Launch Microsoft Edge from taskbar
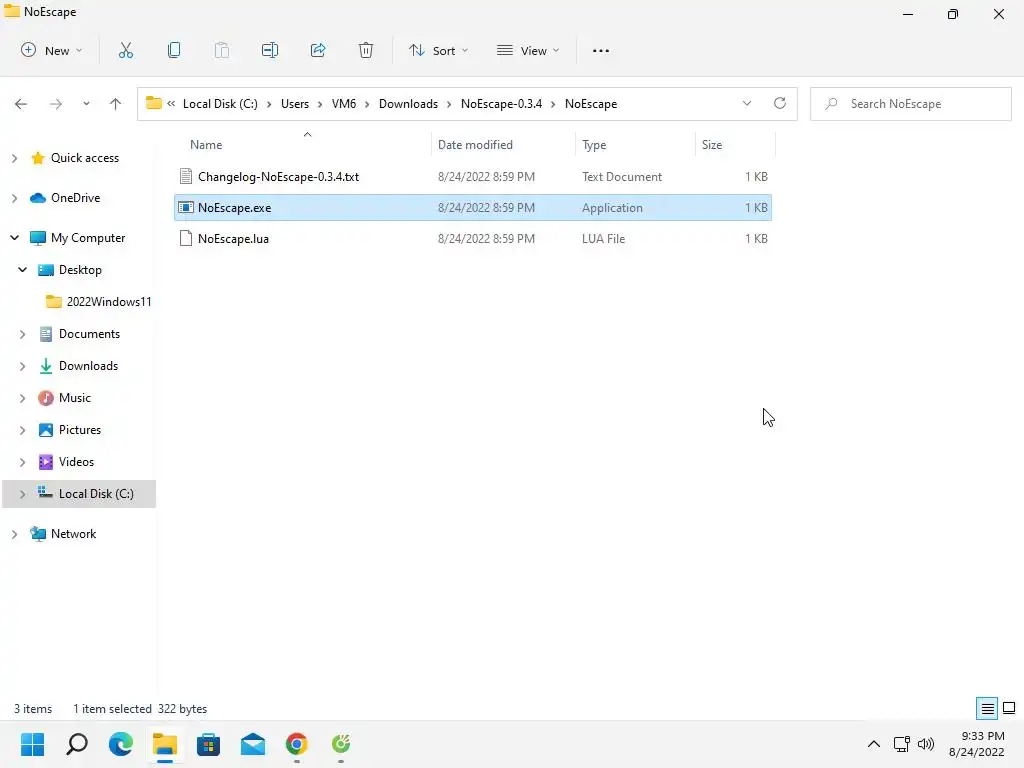Viewport: 1024px width, 768px height. pos(121,744)
